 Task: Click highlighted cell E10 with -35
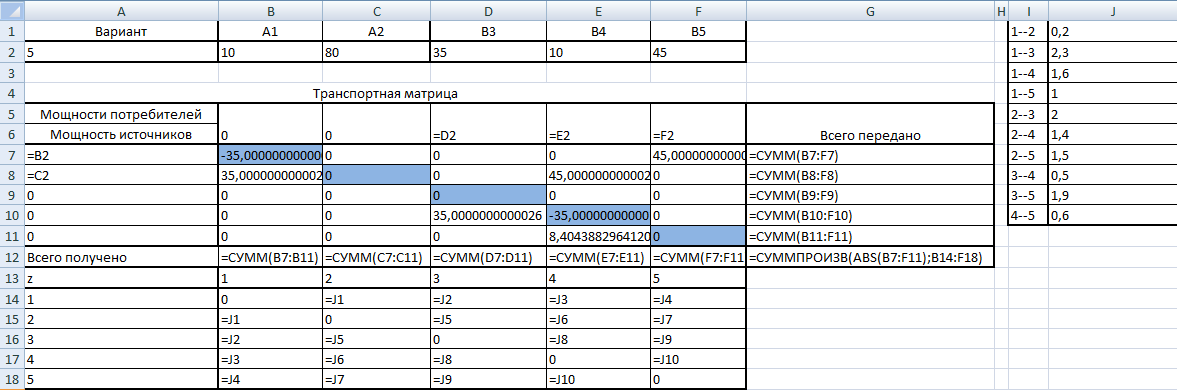pyautogui.click(x=598, y=216)
